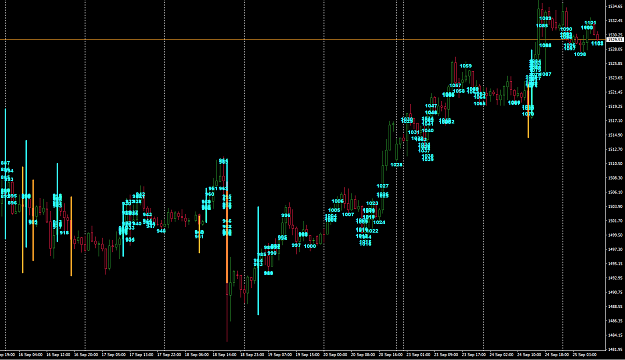Click the '16 Sep 04:00' time axis label
This screenshot has height=360, width=625.
(31, 354)
